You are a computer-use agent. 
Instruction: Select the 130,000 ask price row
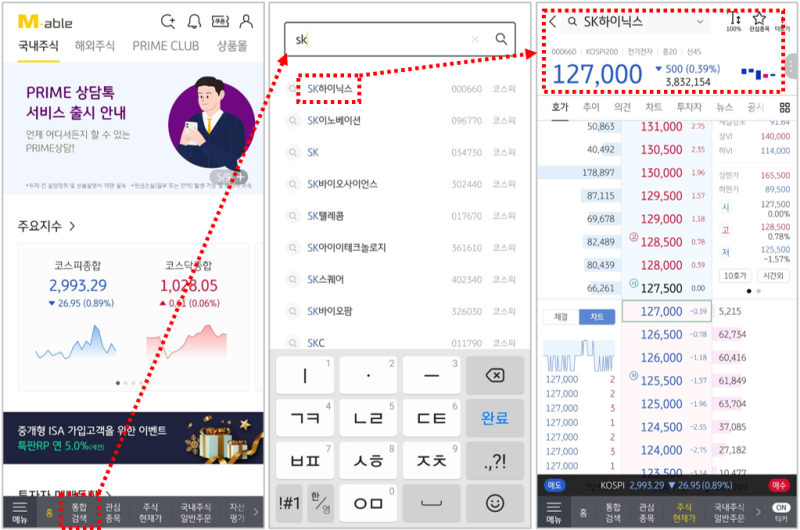[666, 172]
